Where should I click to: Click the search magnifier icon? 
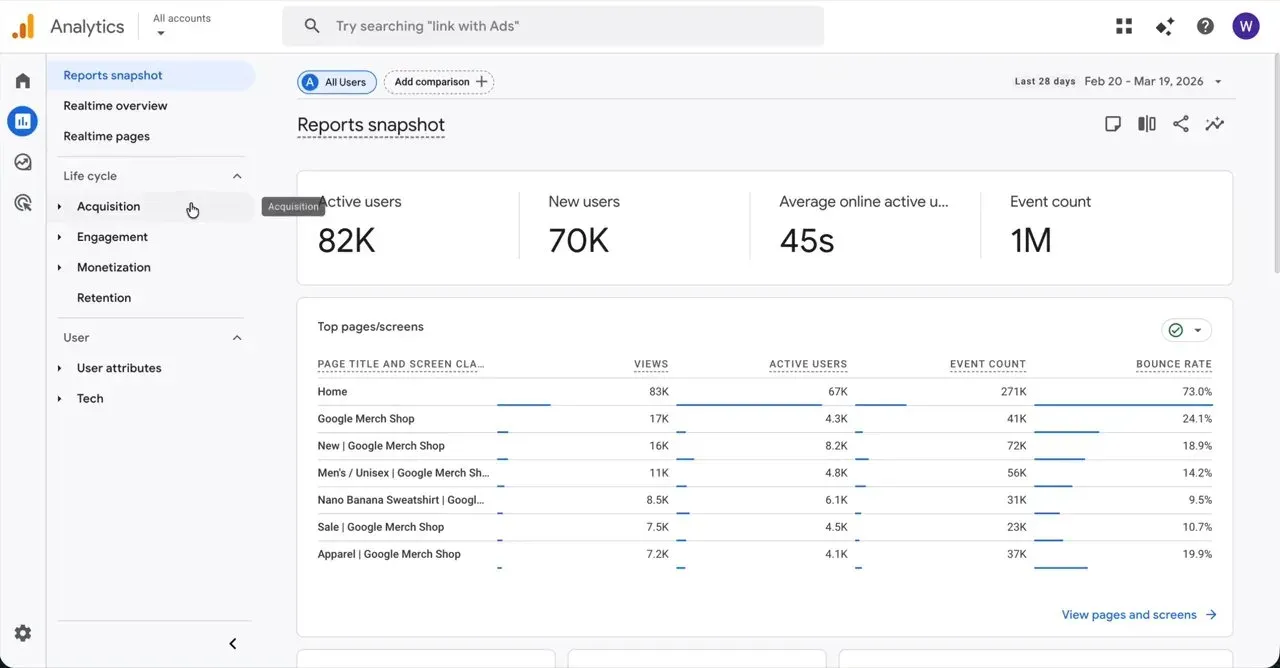click(x=312, y=26)
